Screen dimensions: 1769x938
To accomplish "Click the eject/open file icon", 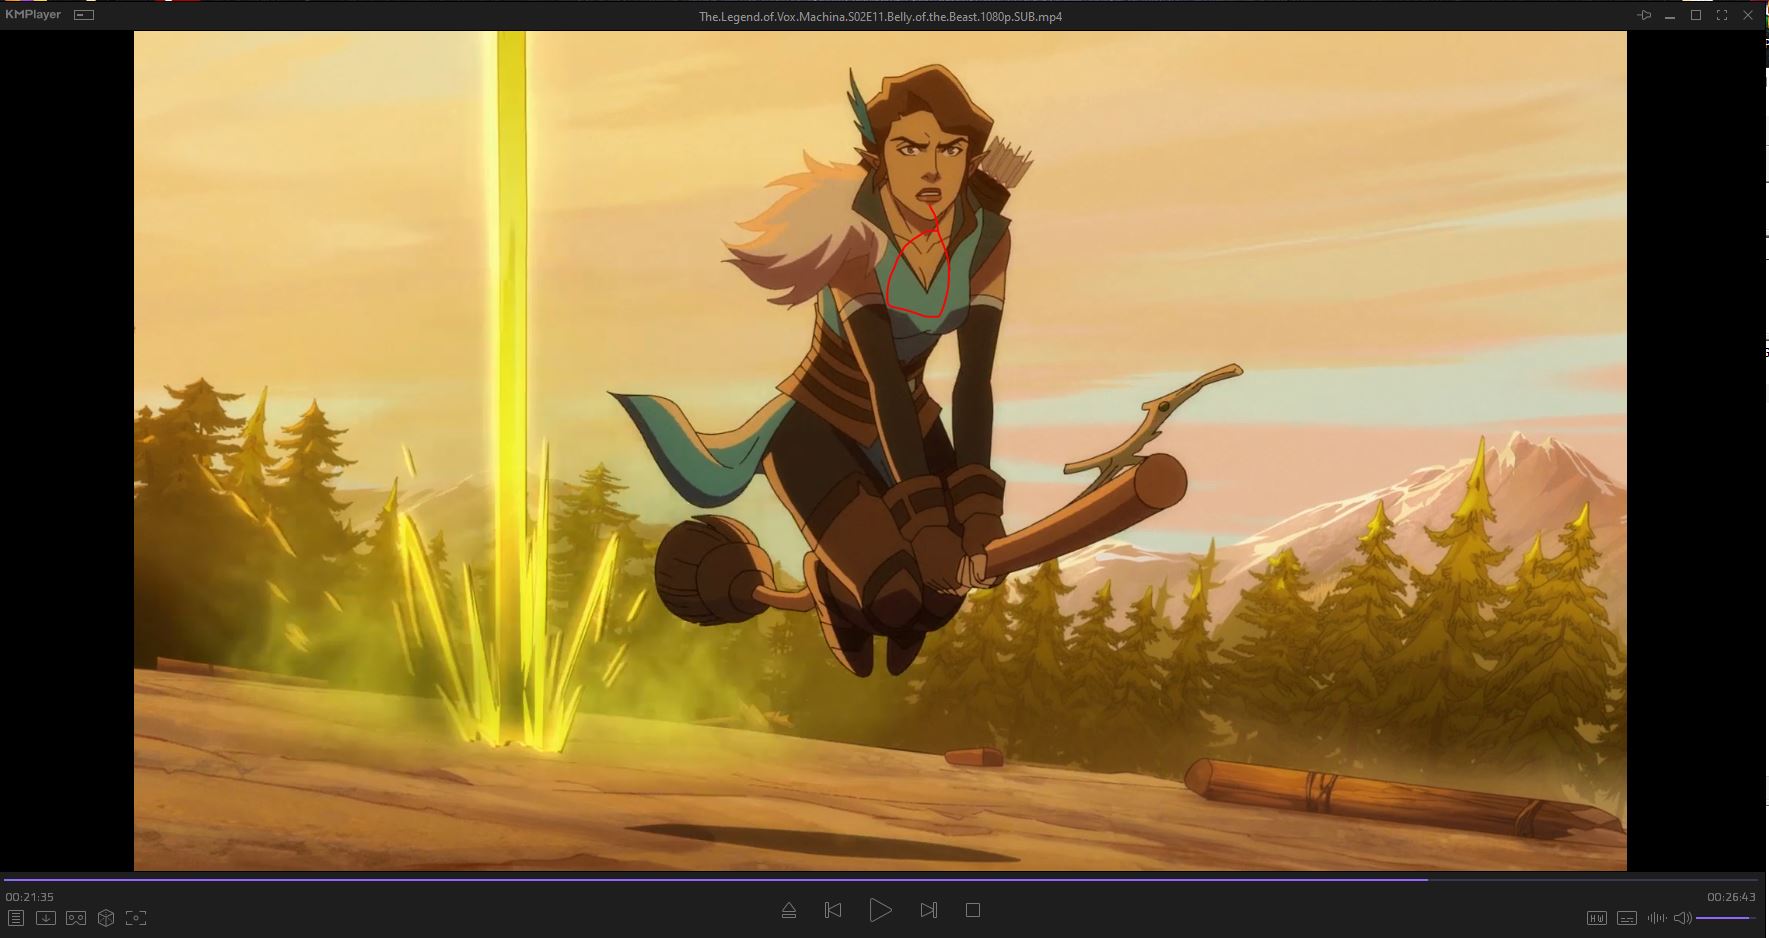I will [788, 910].
